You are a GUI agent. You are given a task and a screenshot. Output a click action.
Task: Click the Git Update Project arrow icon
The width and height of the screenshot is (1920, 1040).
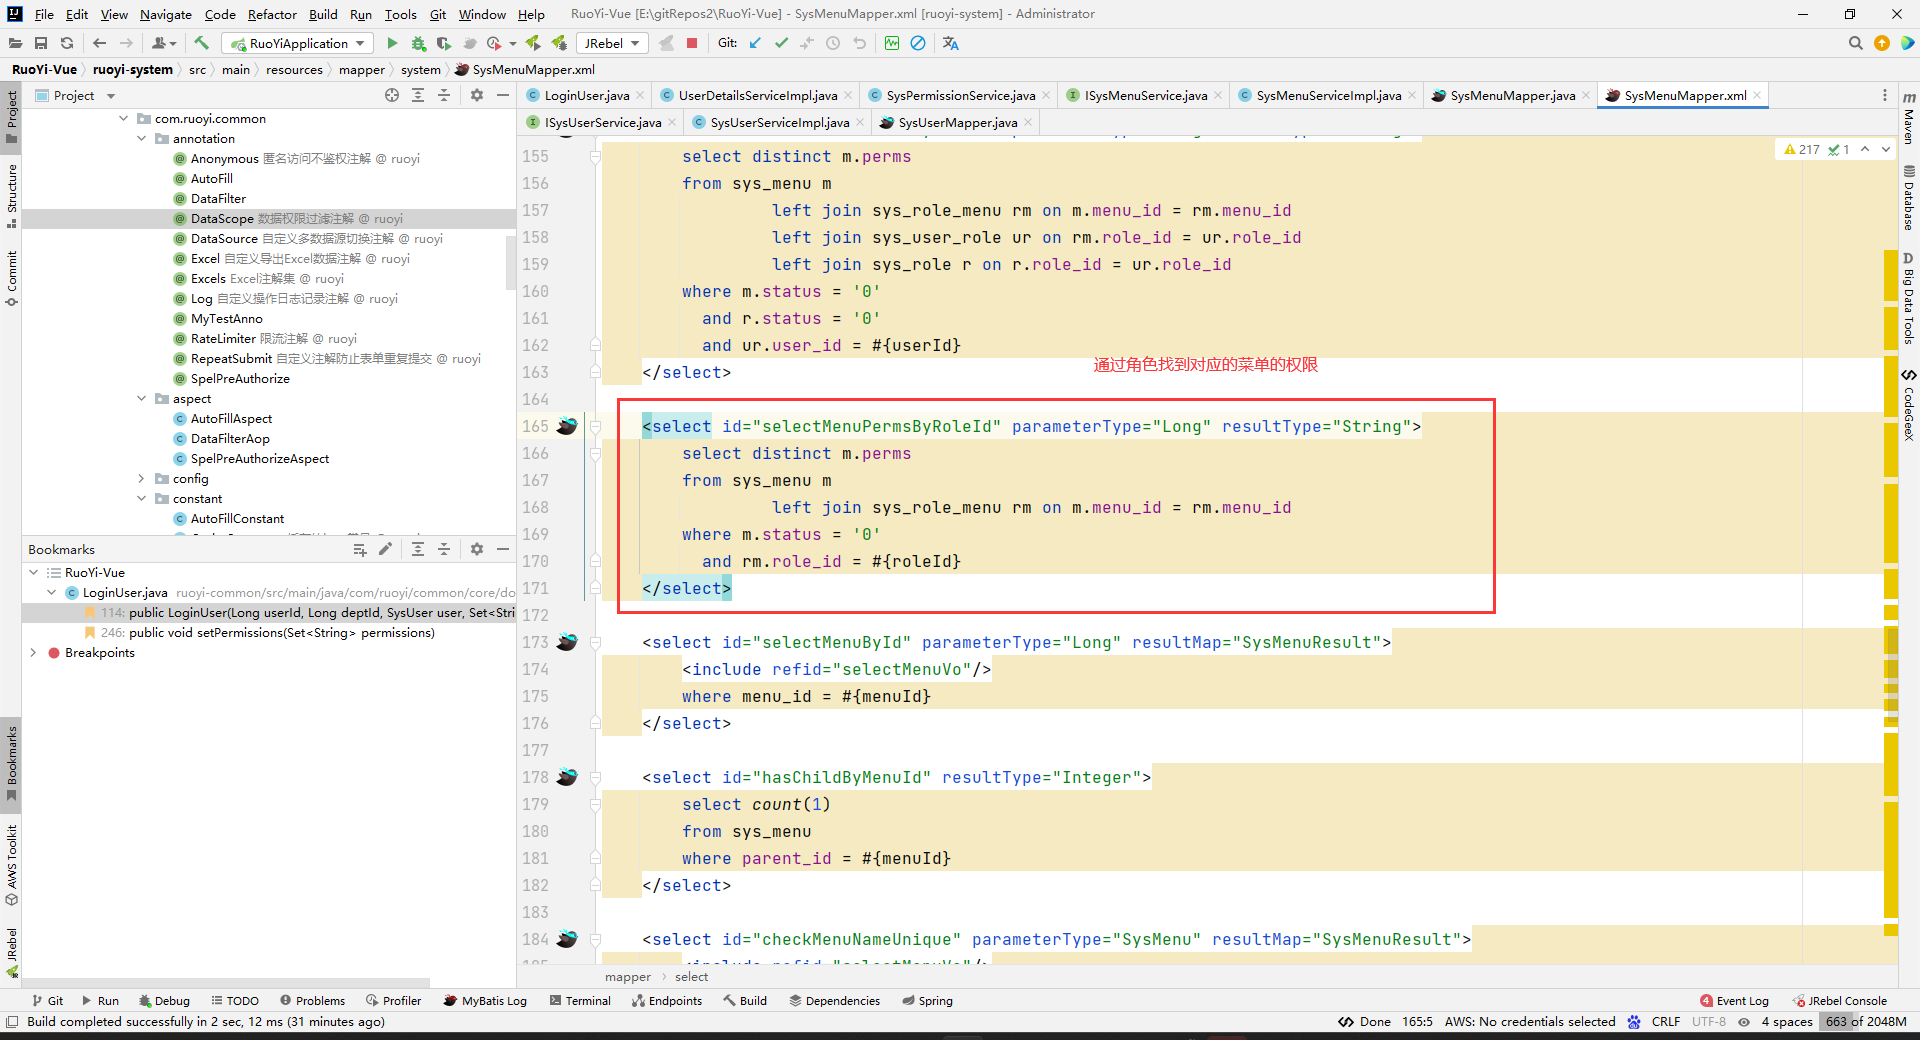point(755,43)
